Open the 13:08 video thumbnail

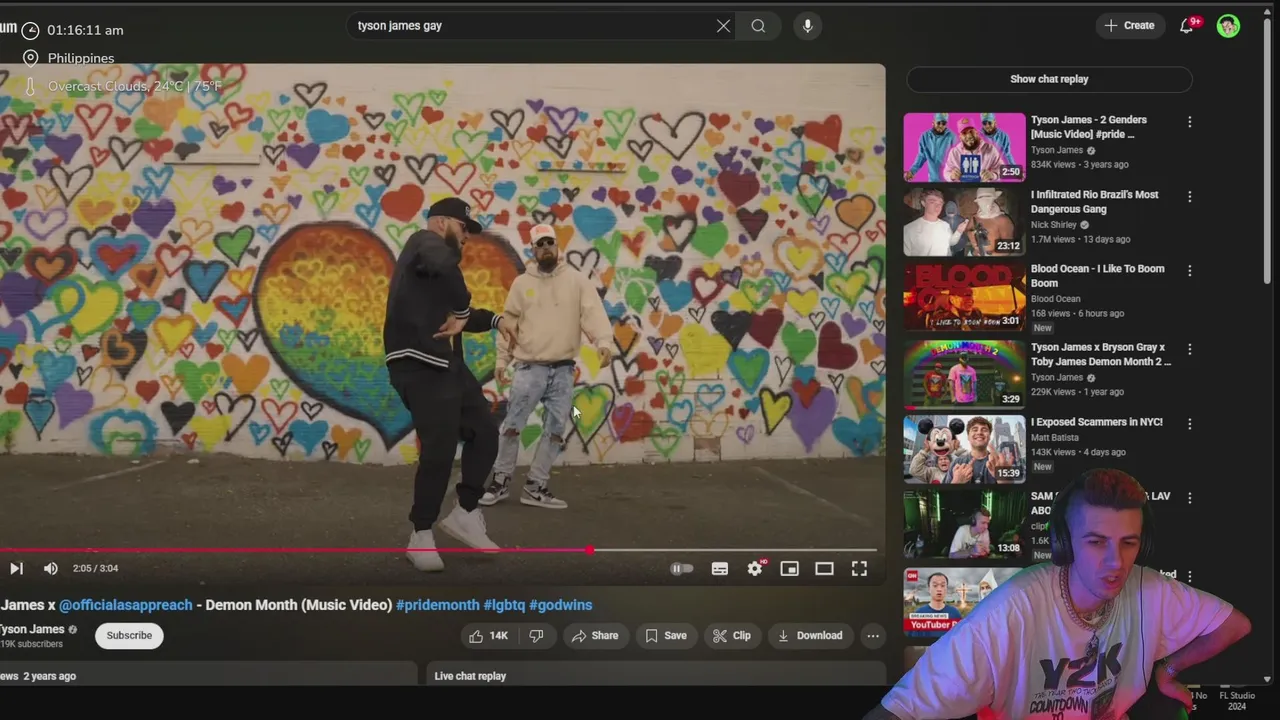pos(964,523)
